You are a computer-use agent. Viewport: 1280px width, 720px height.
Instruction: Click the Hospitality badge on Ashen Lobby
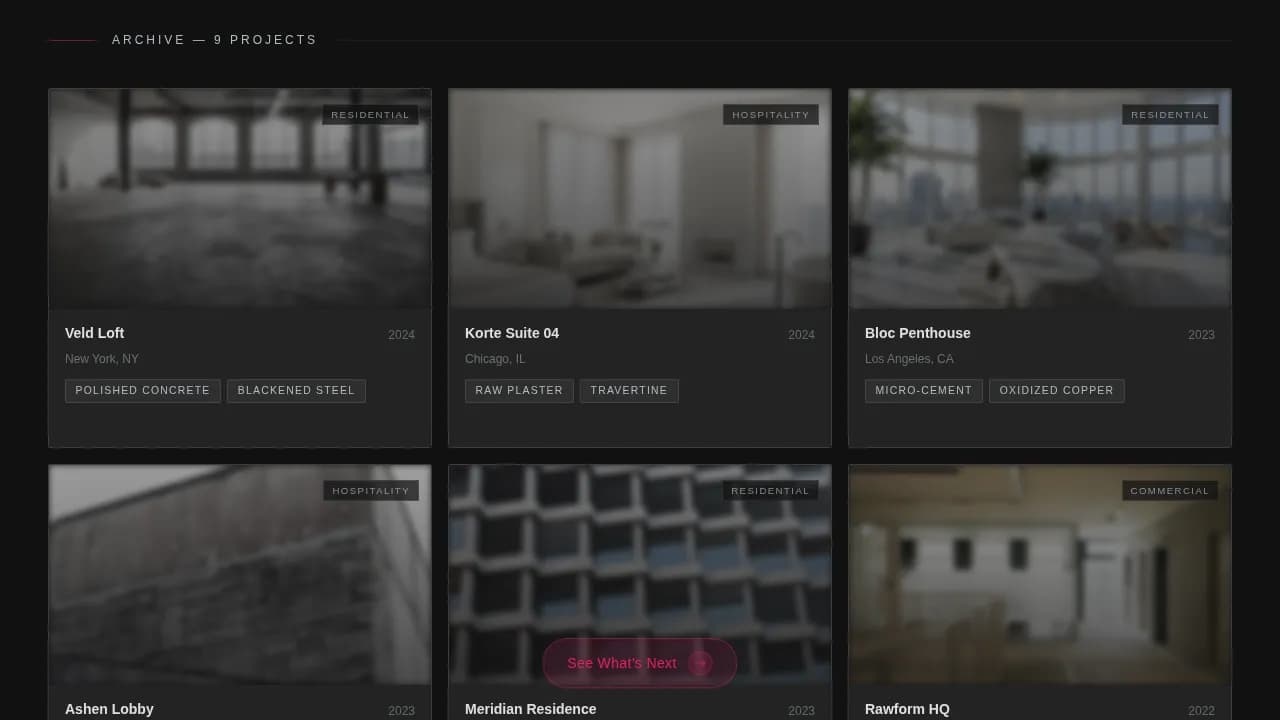[371, 491]
